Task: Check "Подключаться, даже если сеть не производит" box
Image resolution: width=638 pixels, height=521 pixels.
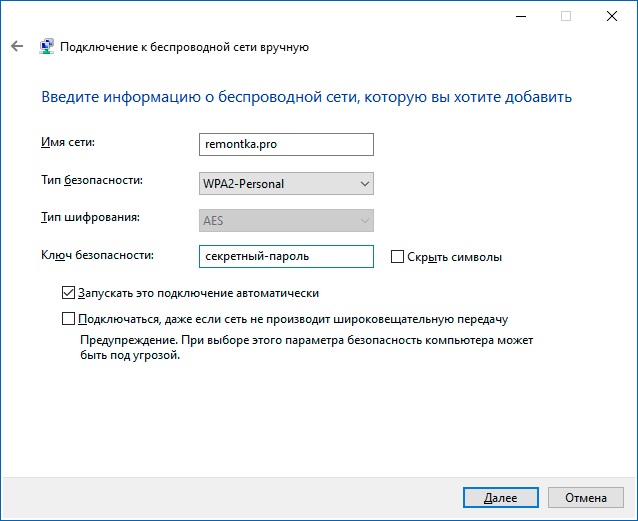Action: point(68,319)
